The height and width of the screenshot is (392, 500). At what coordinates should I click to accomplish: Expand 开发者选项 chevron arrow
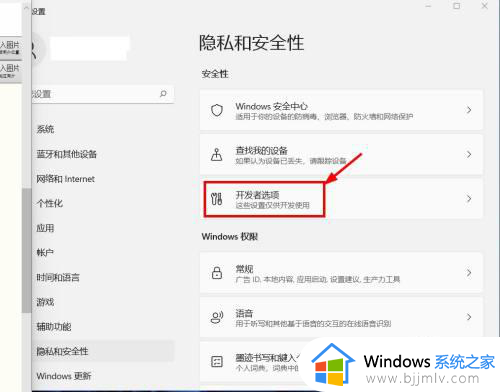point(469,199)
